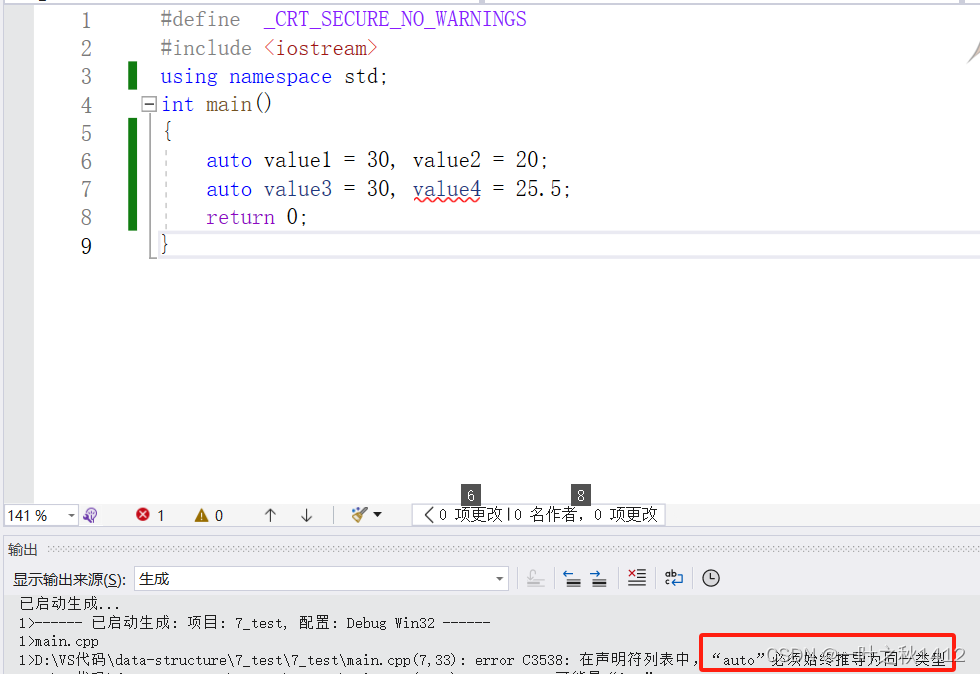The height and width of the screenshot is (674, 980).
Task: Click the 已启动生成 output line
Action: tap(69, 603)
